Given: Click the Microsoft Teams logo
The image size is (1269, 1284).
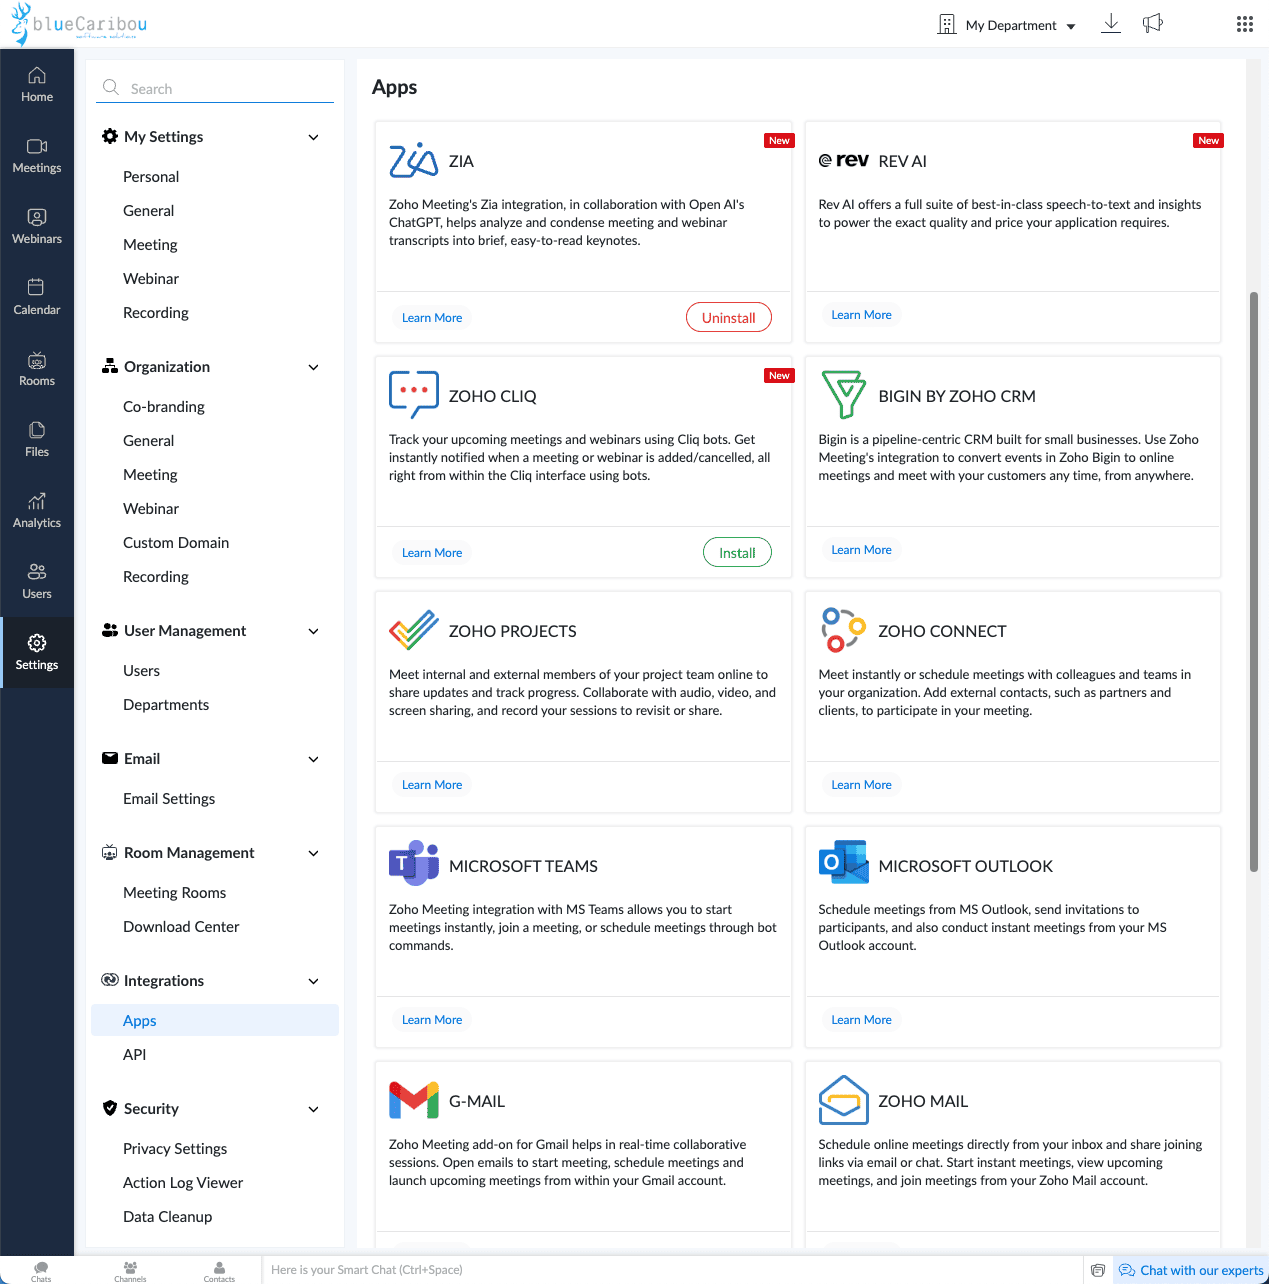Looking at the screenshot, I should point(414,863).
